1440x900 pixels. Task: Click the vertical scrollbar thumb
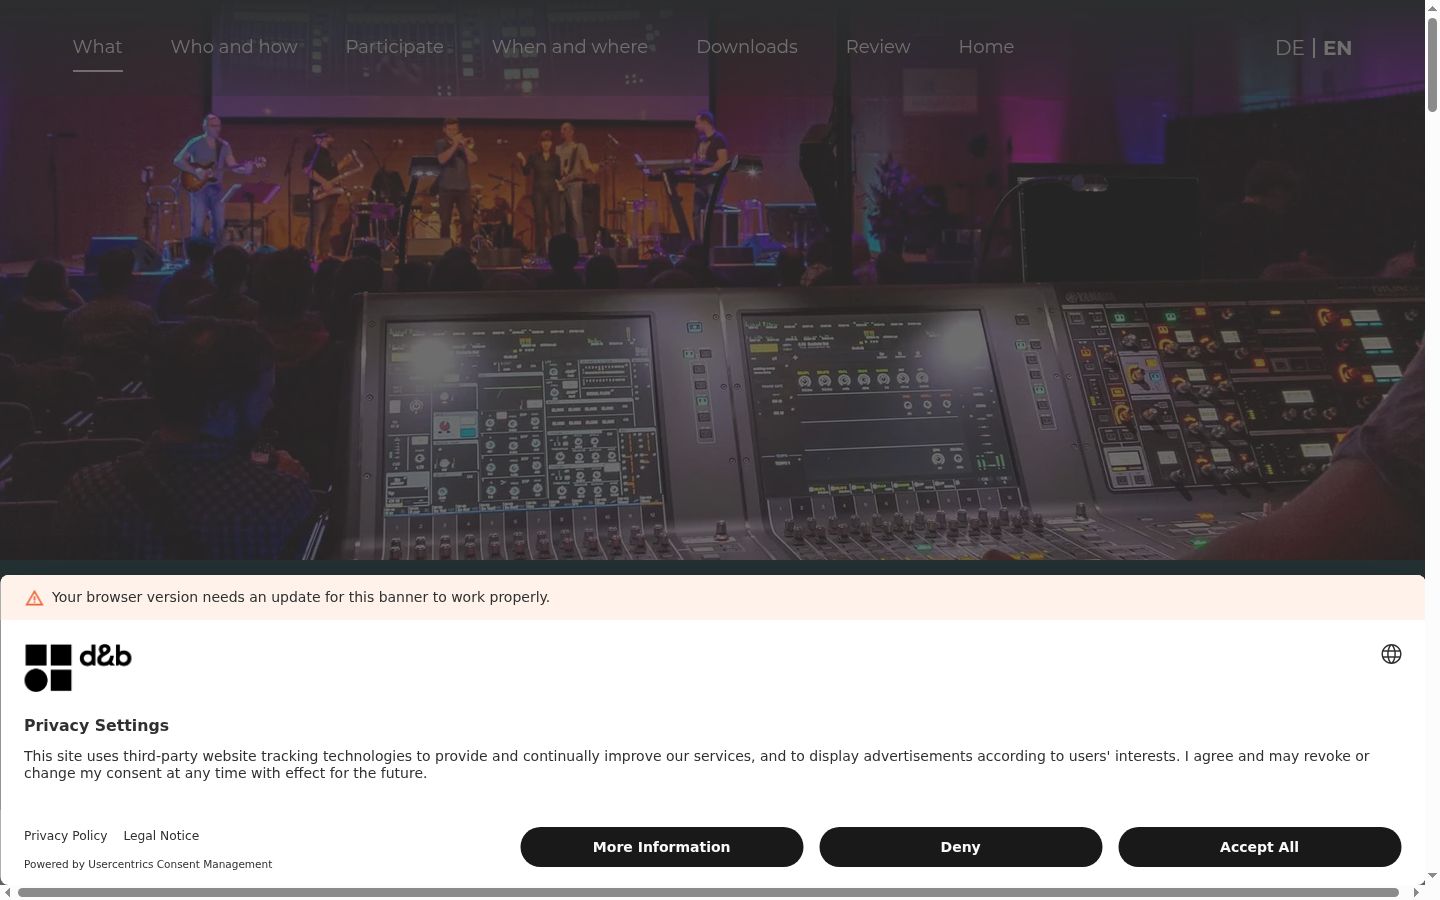pyautogui.click(x=1432, y=65)
